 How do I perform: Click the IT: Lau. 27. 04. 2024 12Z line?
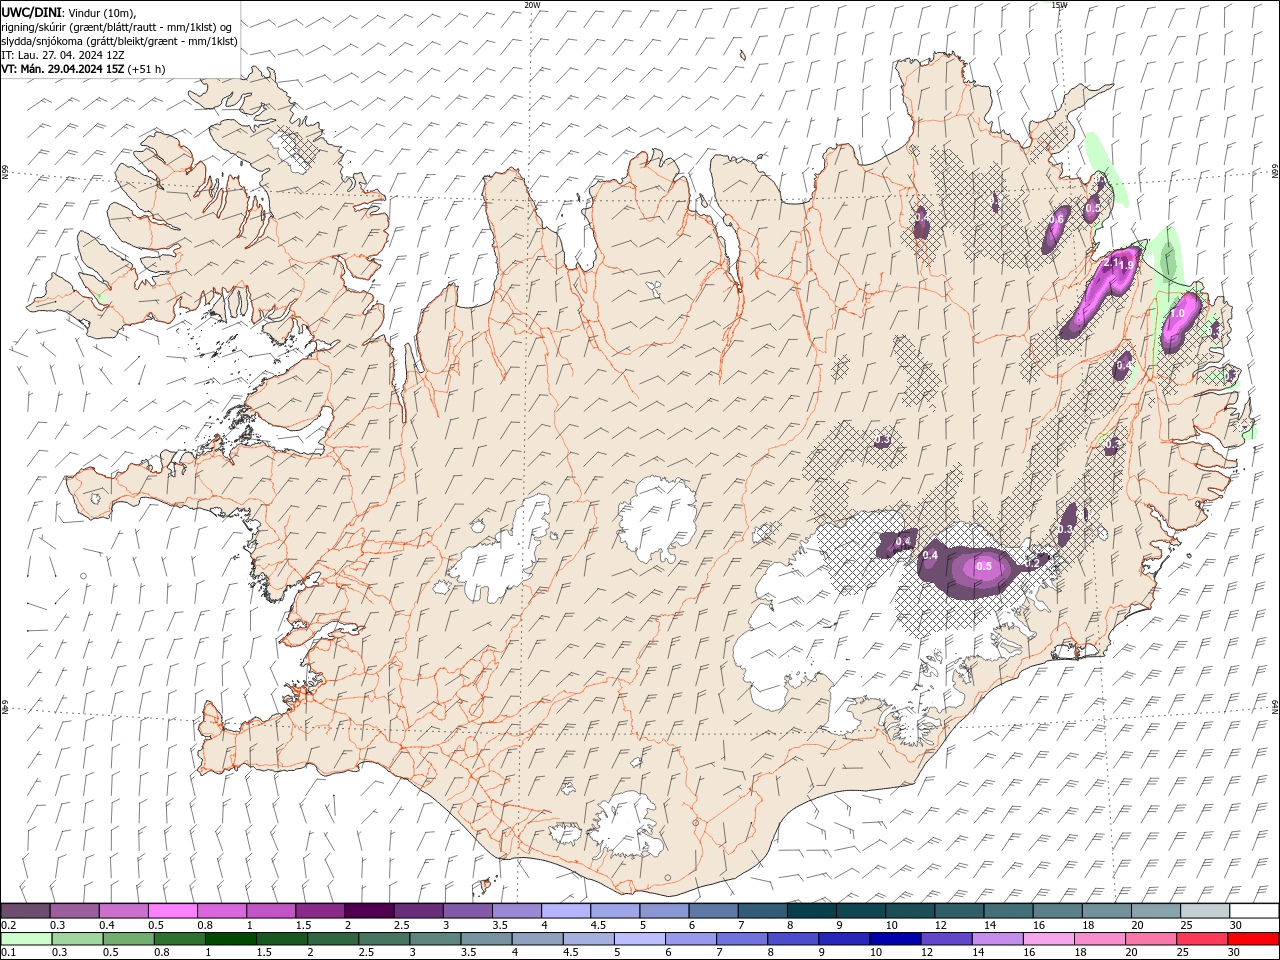click(63, 55)
